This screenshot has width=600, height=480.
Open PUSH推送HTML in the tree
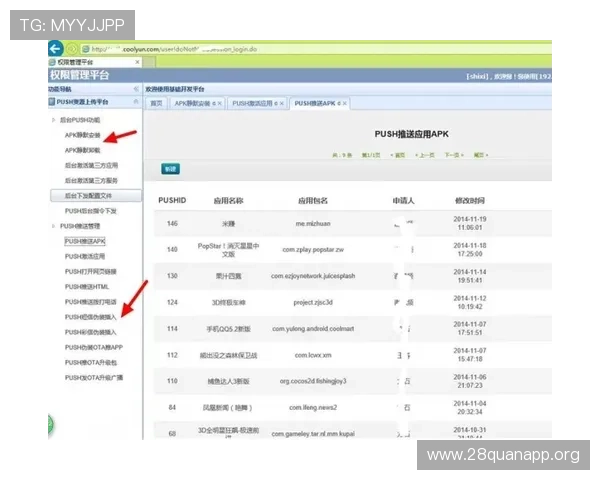[x=87, y=287]
